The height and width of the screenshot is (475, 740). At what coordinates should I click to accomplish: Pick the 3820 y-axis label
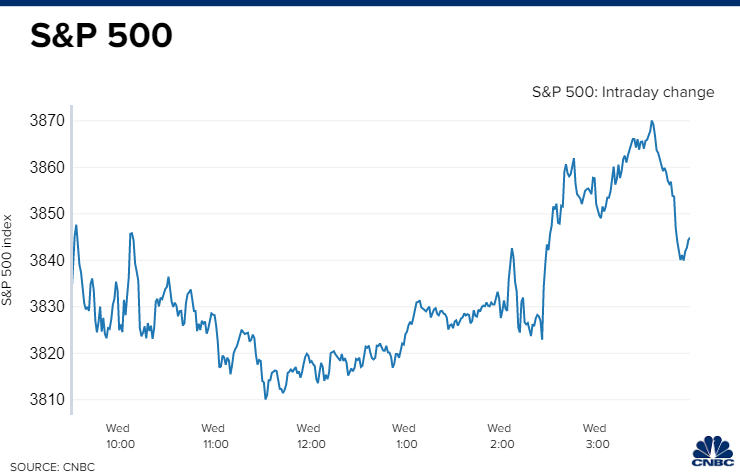[45, 354]
